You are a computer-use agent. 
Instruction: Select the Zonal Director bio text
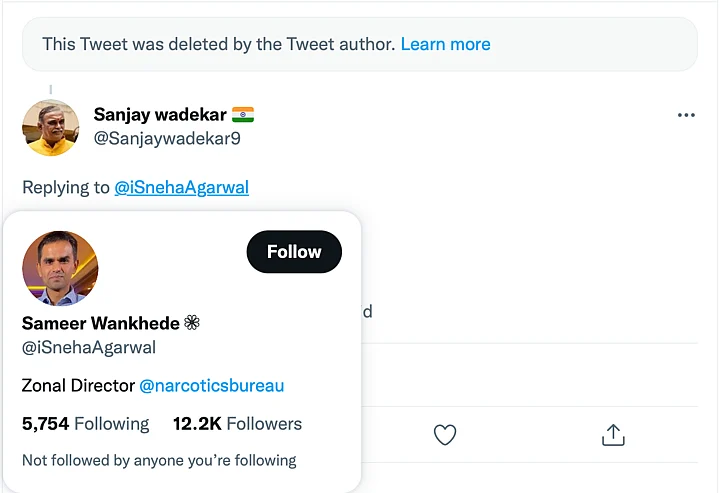point(77,385)
